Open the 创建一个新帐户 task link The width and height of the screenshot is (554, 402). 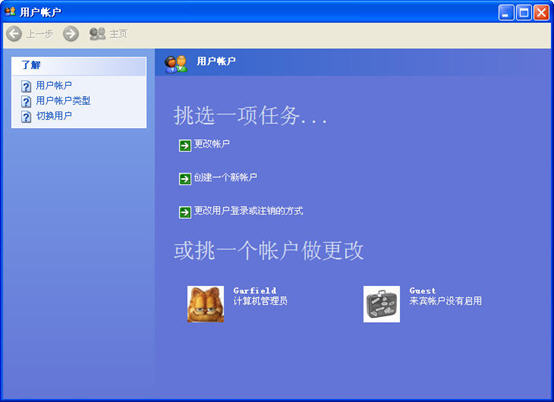[225, 177]
